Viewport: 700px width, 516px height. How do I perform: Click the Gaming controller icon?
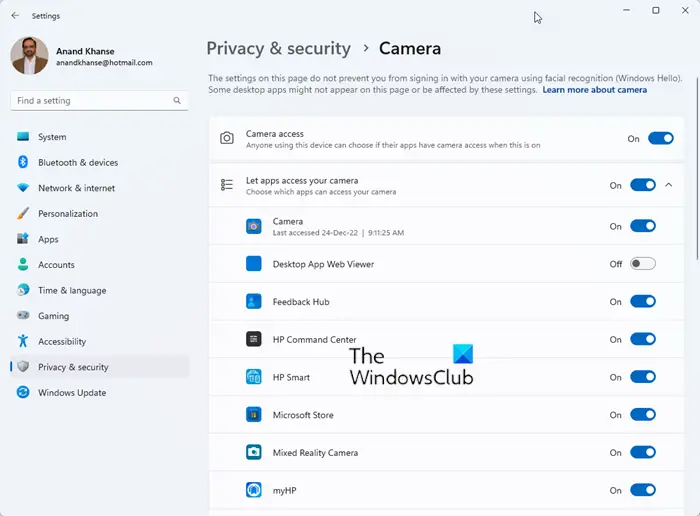tap(23, 316)
